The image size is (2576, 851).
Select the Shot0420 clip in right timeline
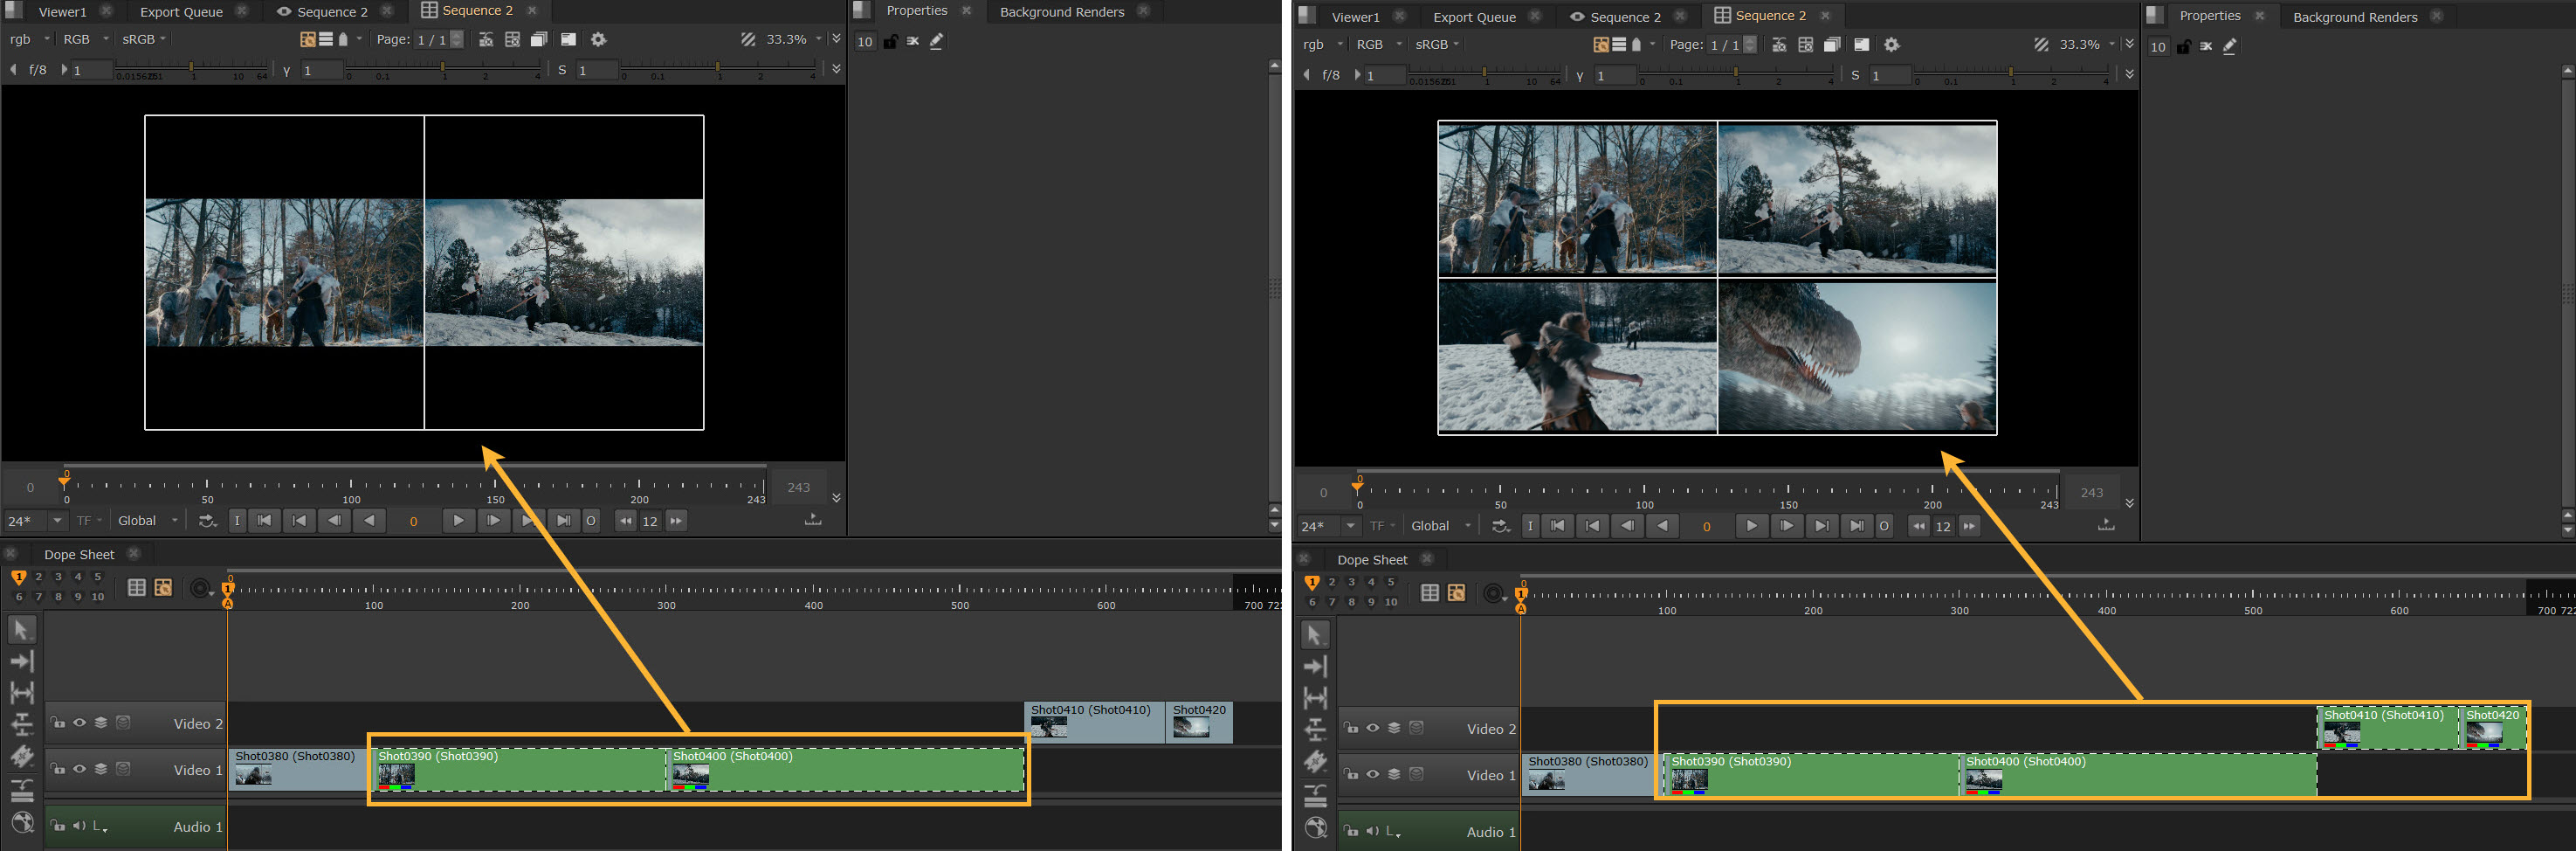click(2491, 728)
